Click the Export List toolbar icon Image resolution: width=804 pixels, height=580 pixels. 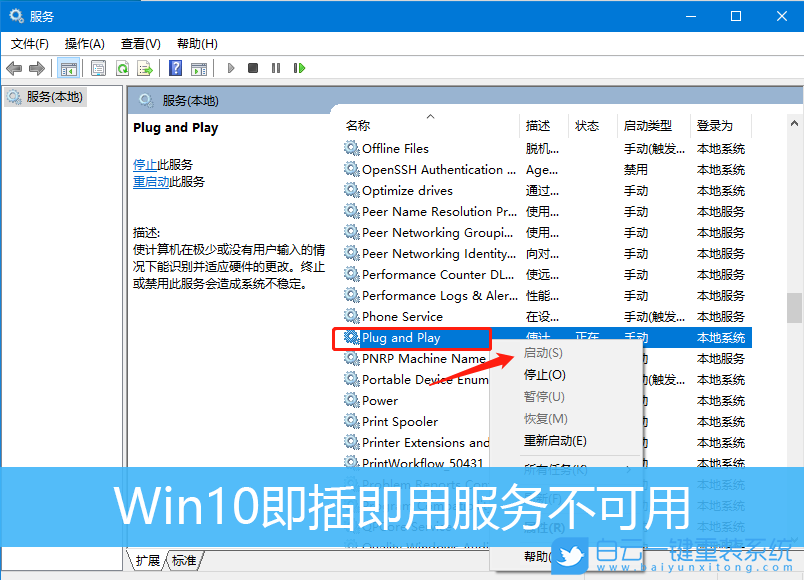click(x=146, y=68)
